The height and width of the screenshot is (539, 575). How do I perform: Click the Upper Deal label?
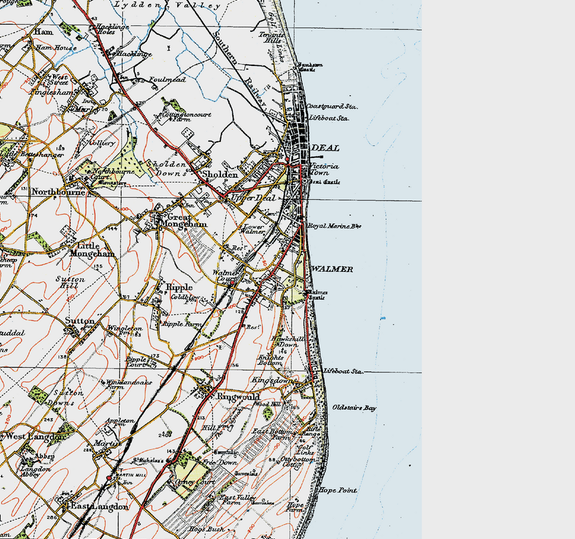point(253,198)
